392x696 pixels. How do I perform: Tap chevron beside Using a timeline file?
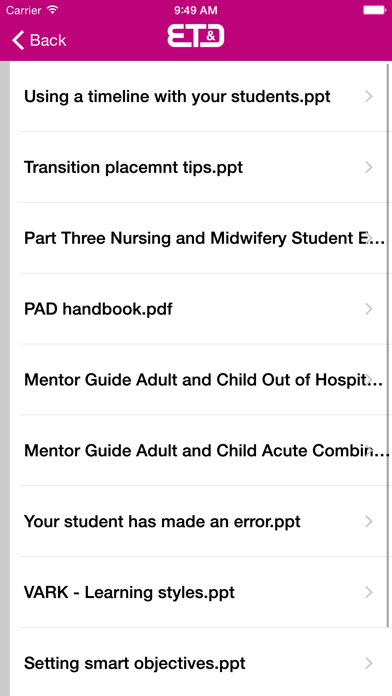368,96
